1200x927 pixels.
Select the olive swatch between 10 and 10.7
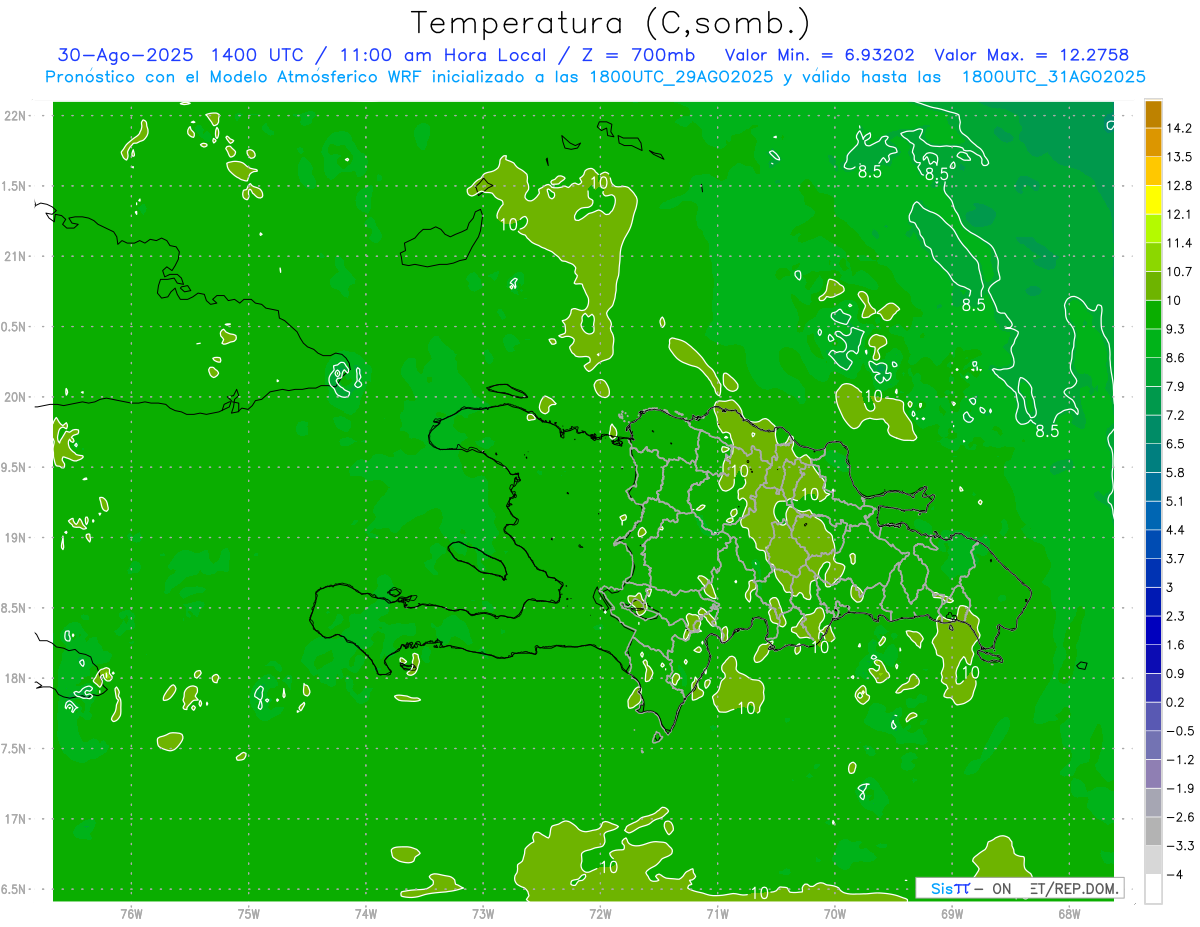click(1153, 286)
